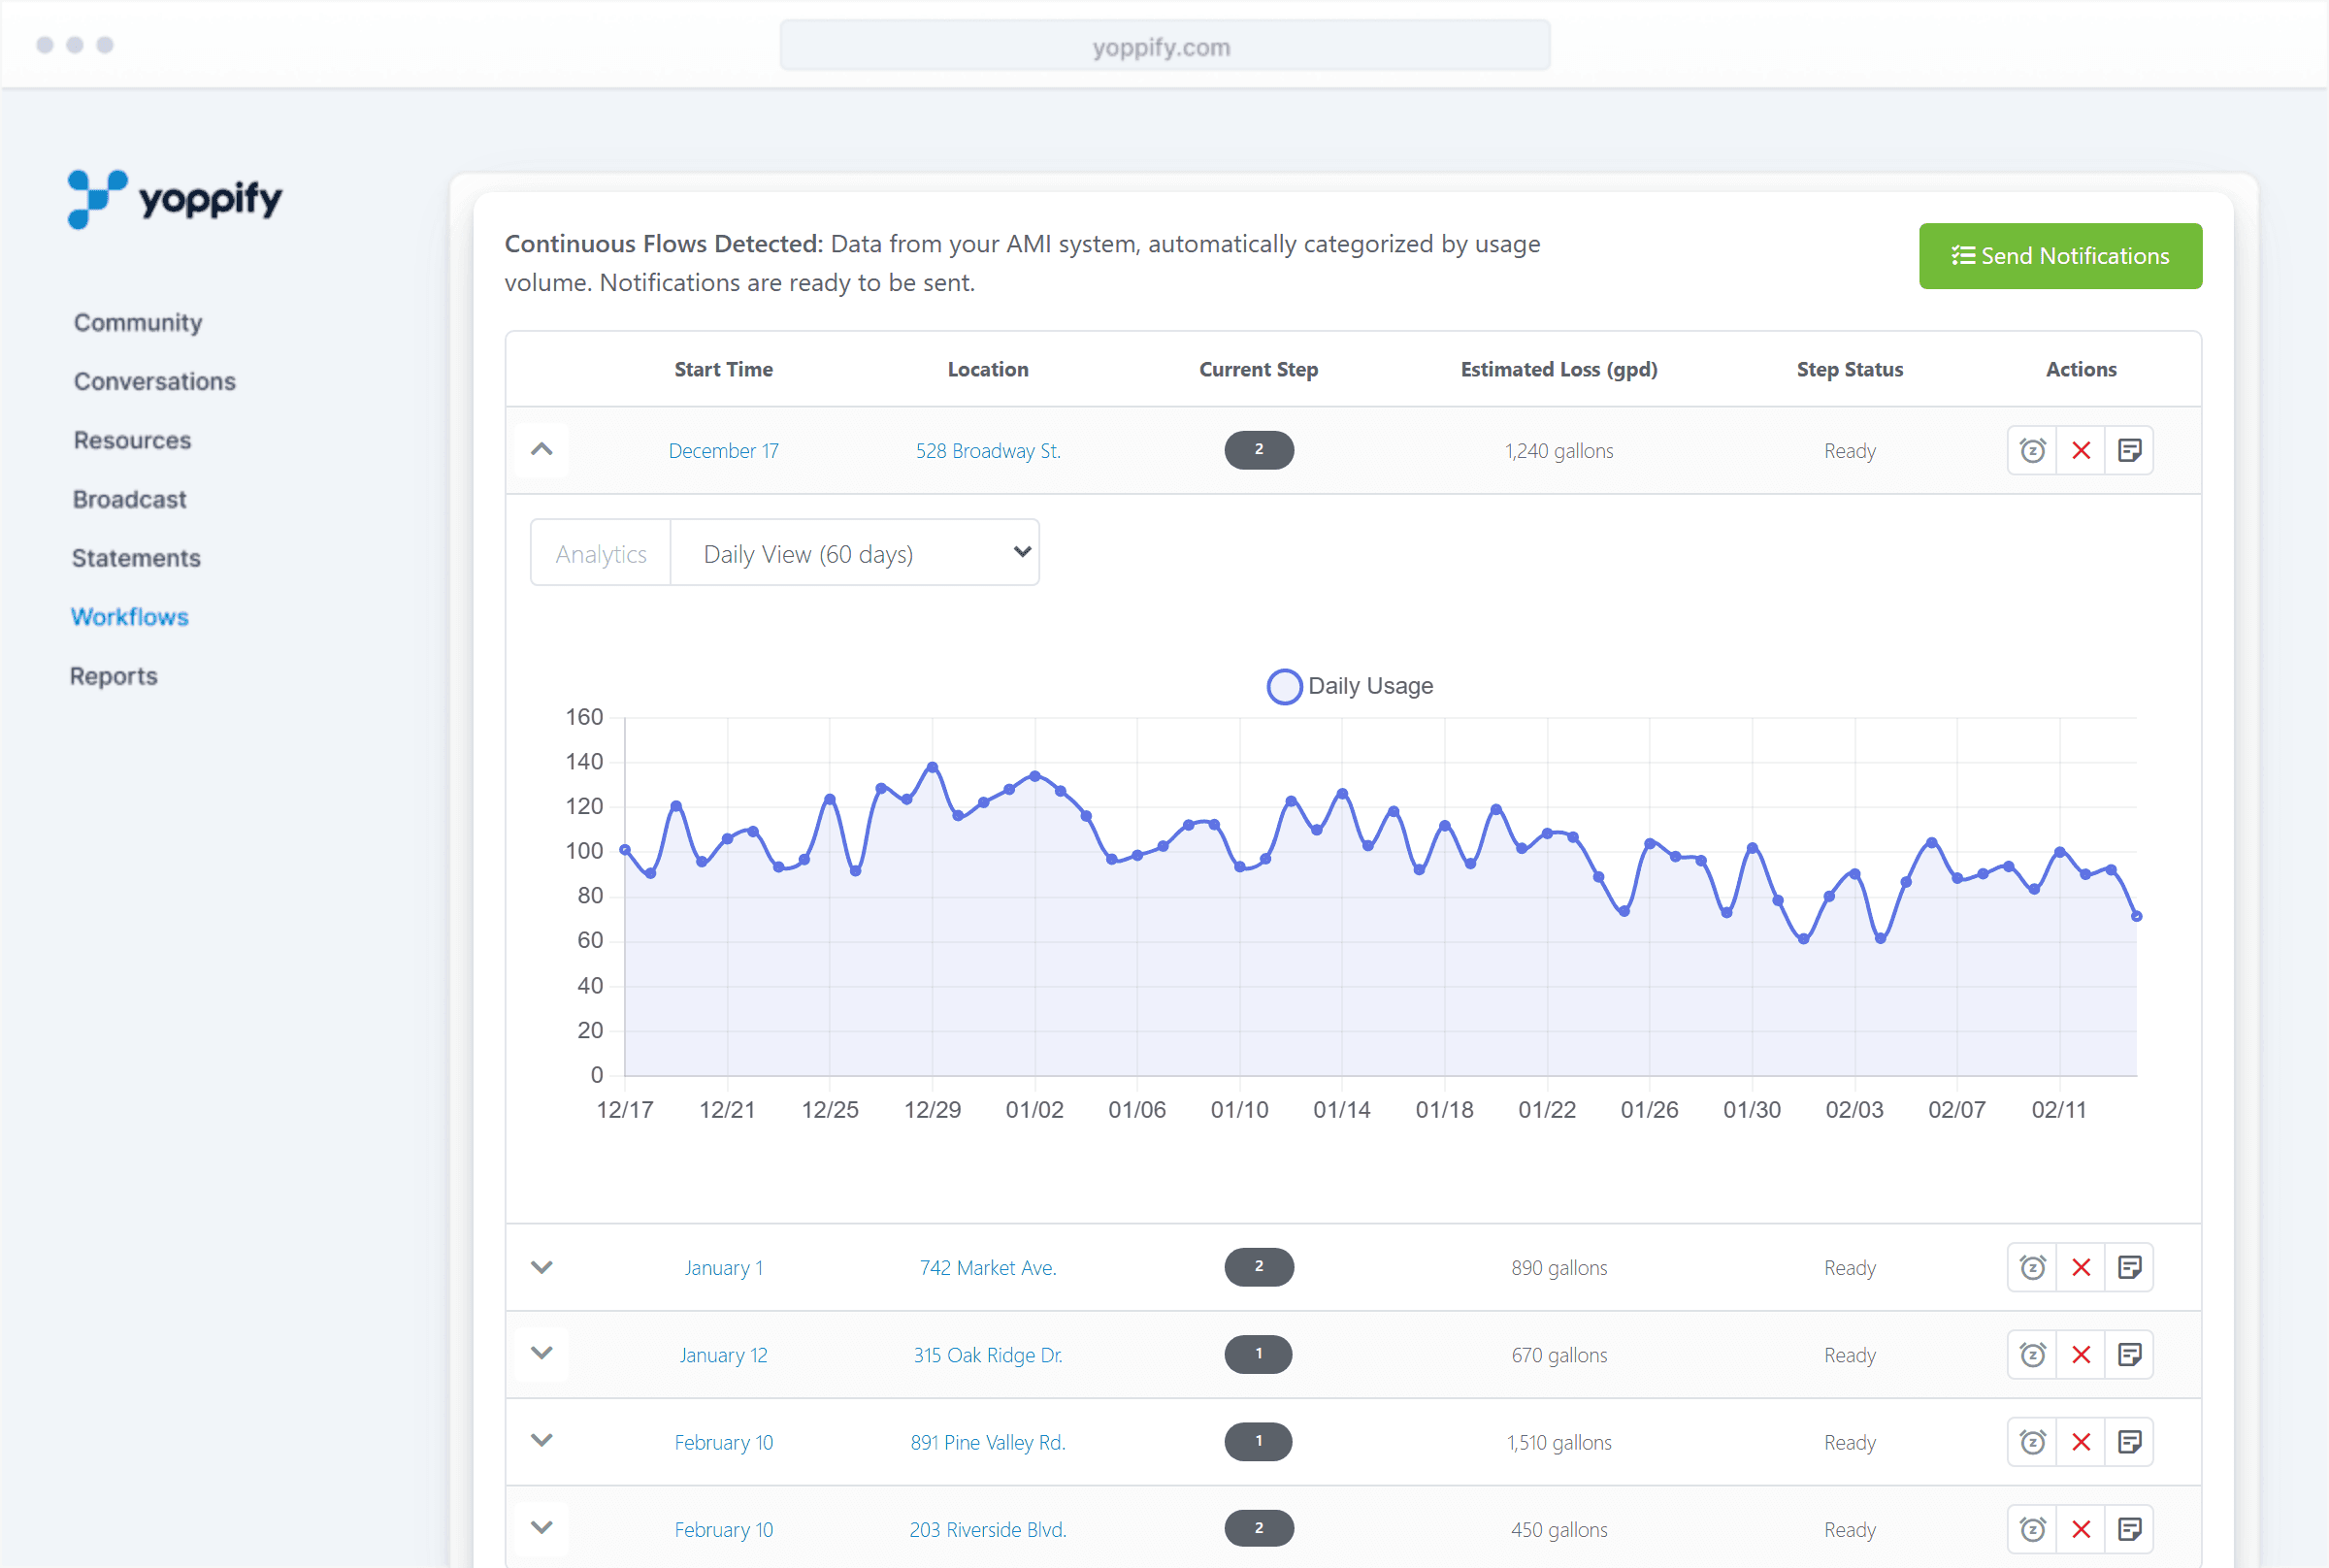Click the Send Notifications button
2329x1568 pixels.
(x=2059, y=256)
